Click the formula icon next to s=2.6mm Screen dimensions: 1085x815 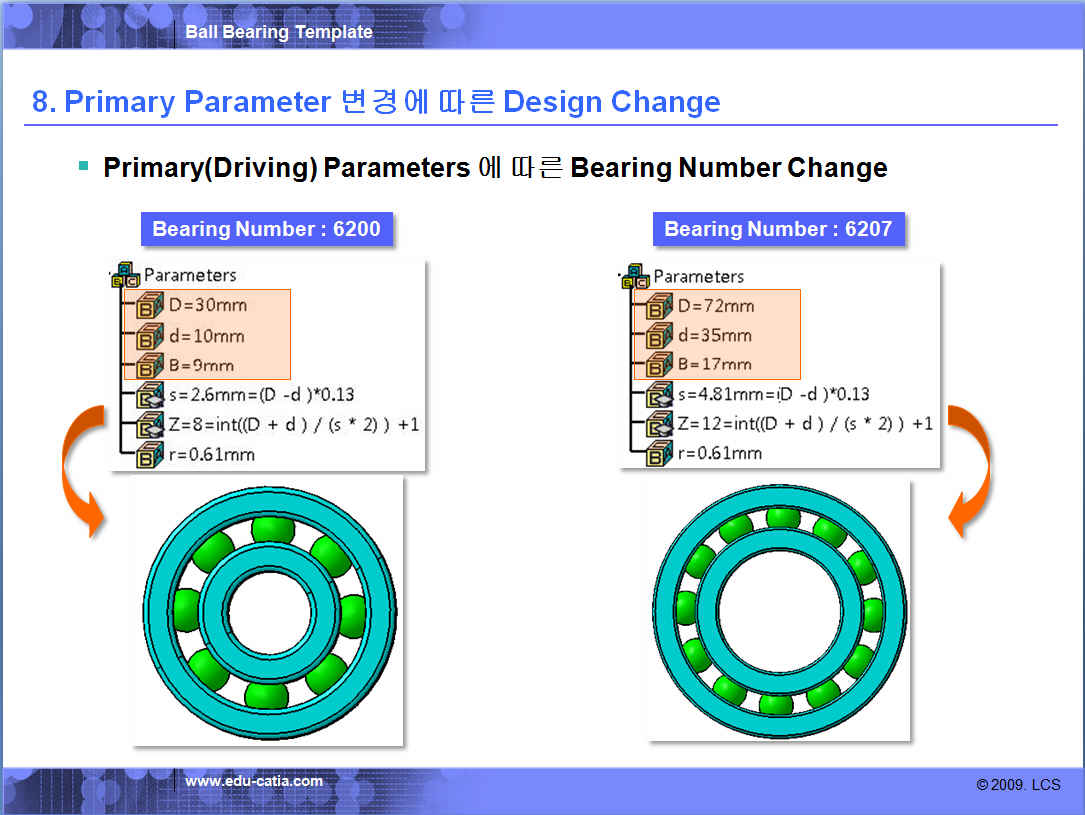click(x=150, y=395)
